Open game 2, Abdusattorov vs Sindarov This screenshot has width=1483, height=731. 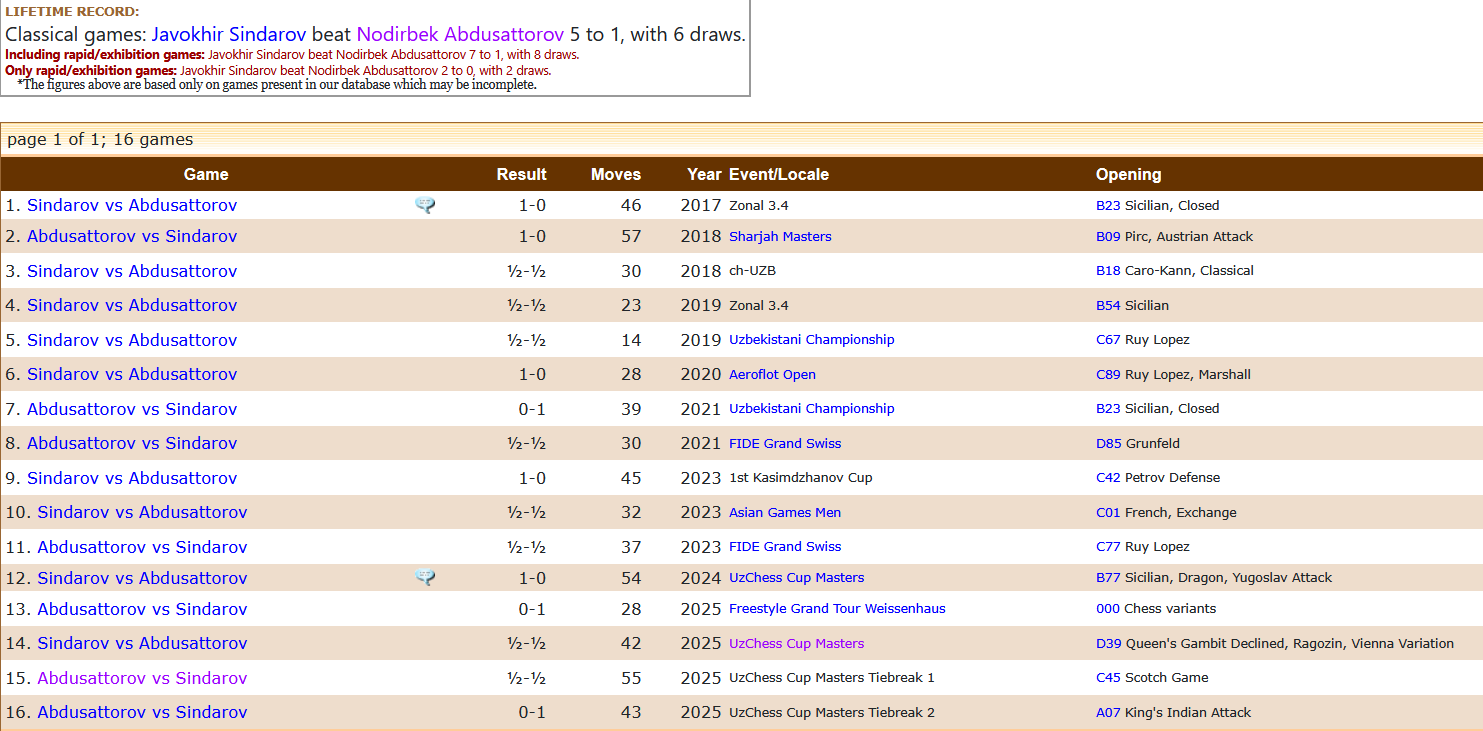tap(132, 236)
